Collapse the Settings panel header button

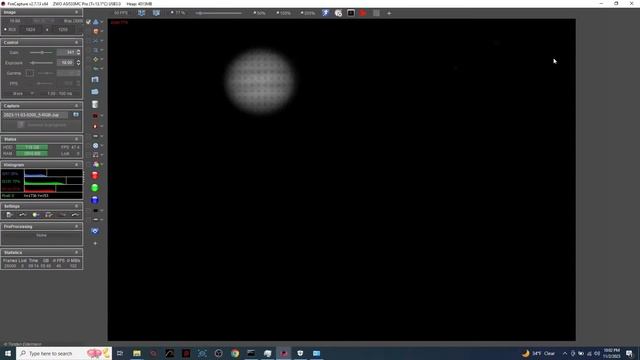coord(76,206)
